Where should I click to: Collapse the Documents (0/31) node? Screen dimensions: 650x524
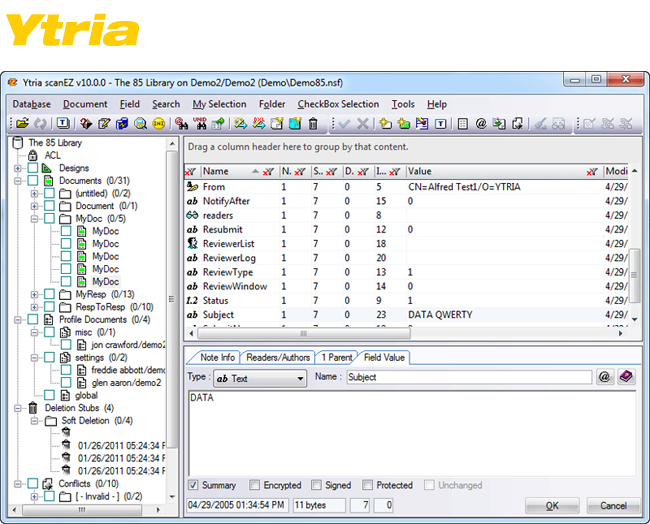click(x=17, y=181)
